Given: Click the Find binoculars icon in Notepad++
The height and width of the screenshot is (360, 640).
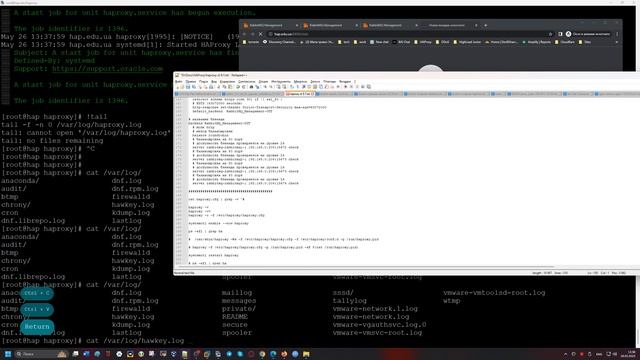Looking at the screenshot, I should pos(251,87).
